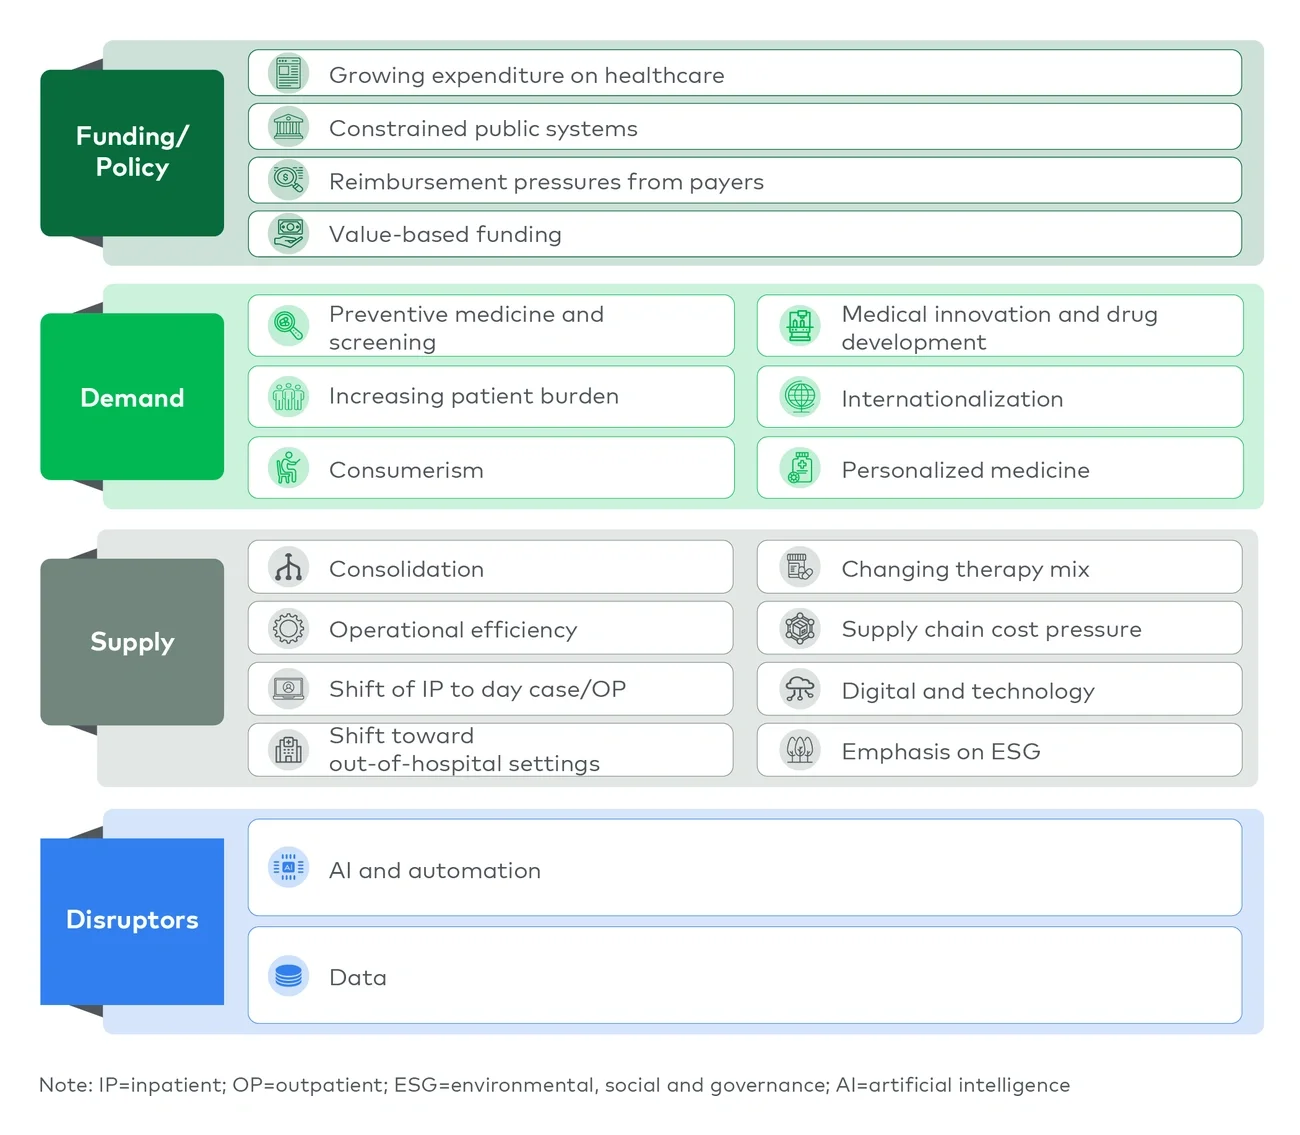Viewport: 1300px width, 1135px height.
Task: Click the Consumerism label
Action: point(406,470)
